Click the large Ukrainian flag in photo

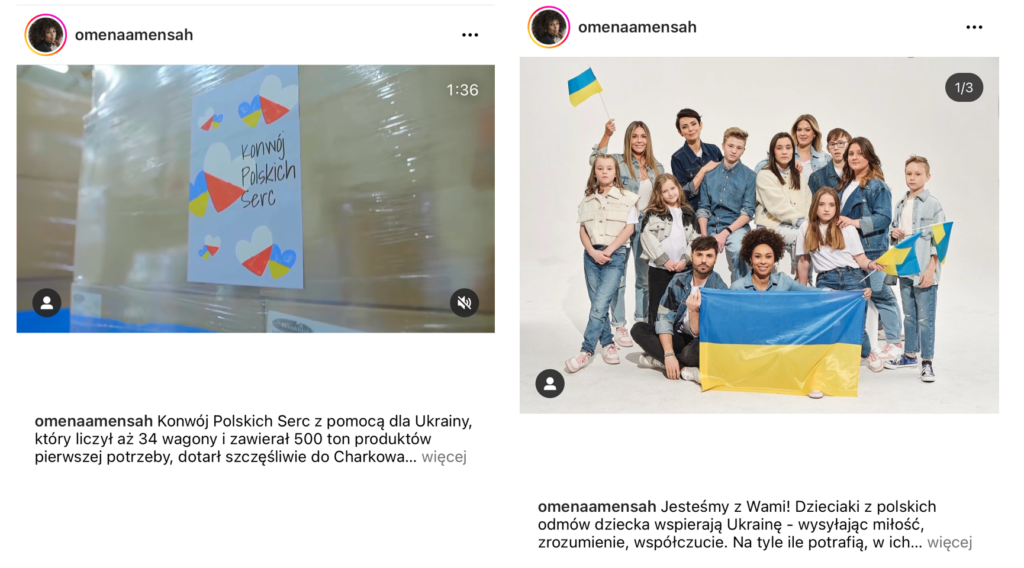(782, 343)
